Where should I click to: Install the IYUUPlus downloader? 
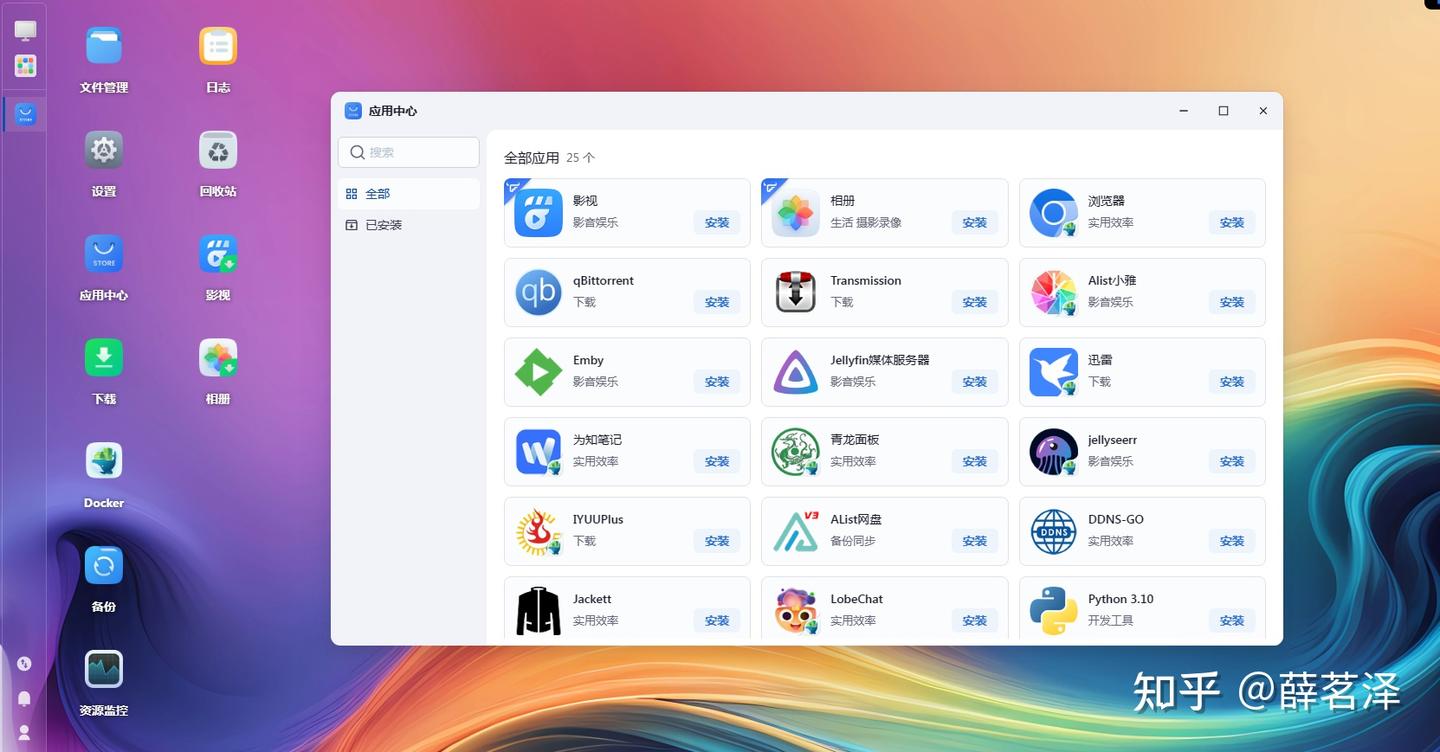coord(716,540)
